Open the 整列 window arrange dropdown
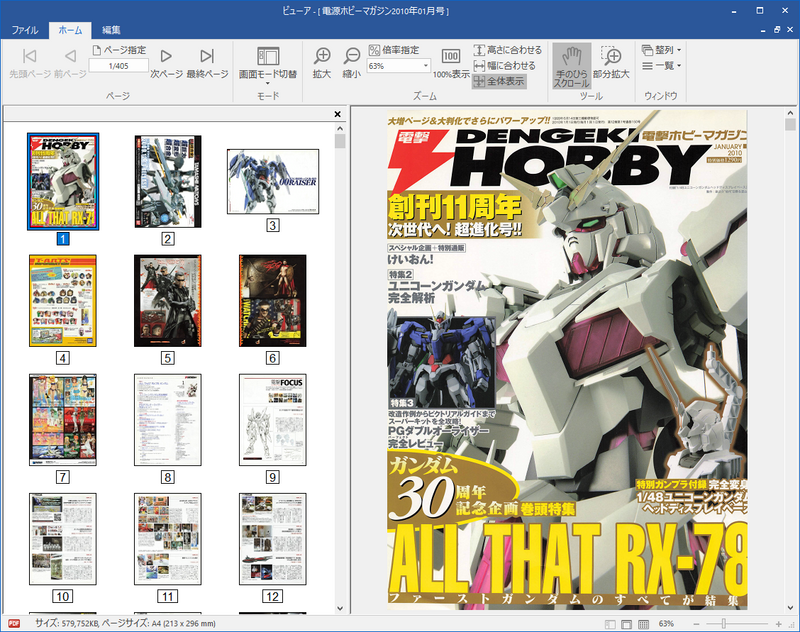 661,50
